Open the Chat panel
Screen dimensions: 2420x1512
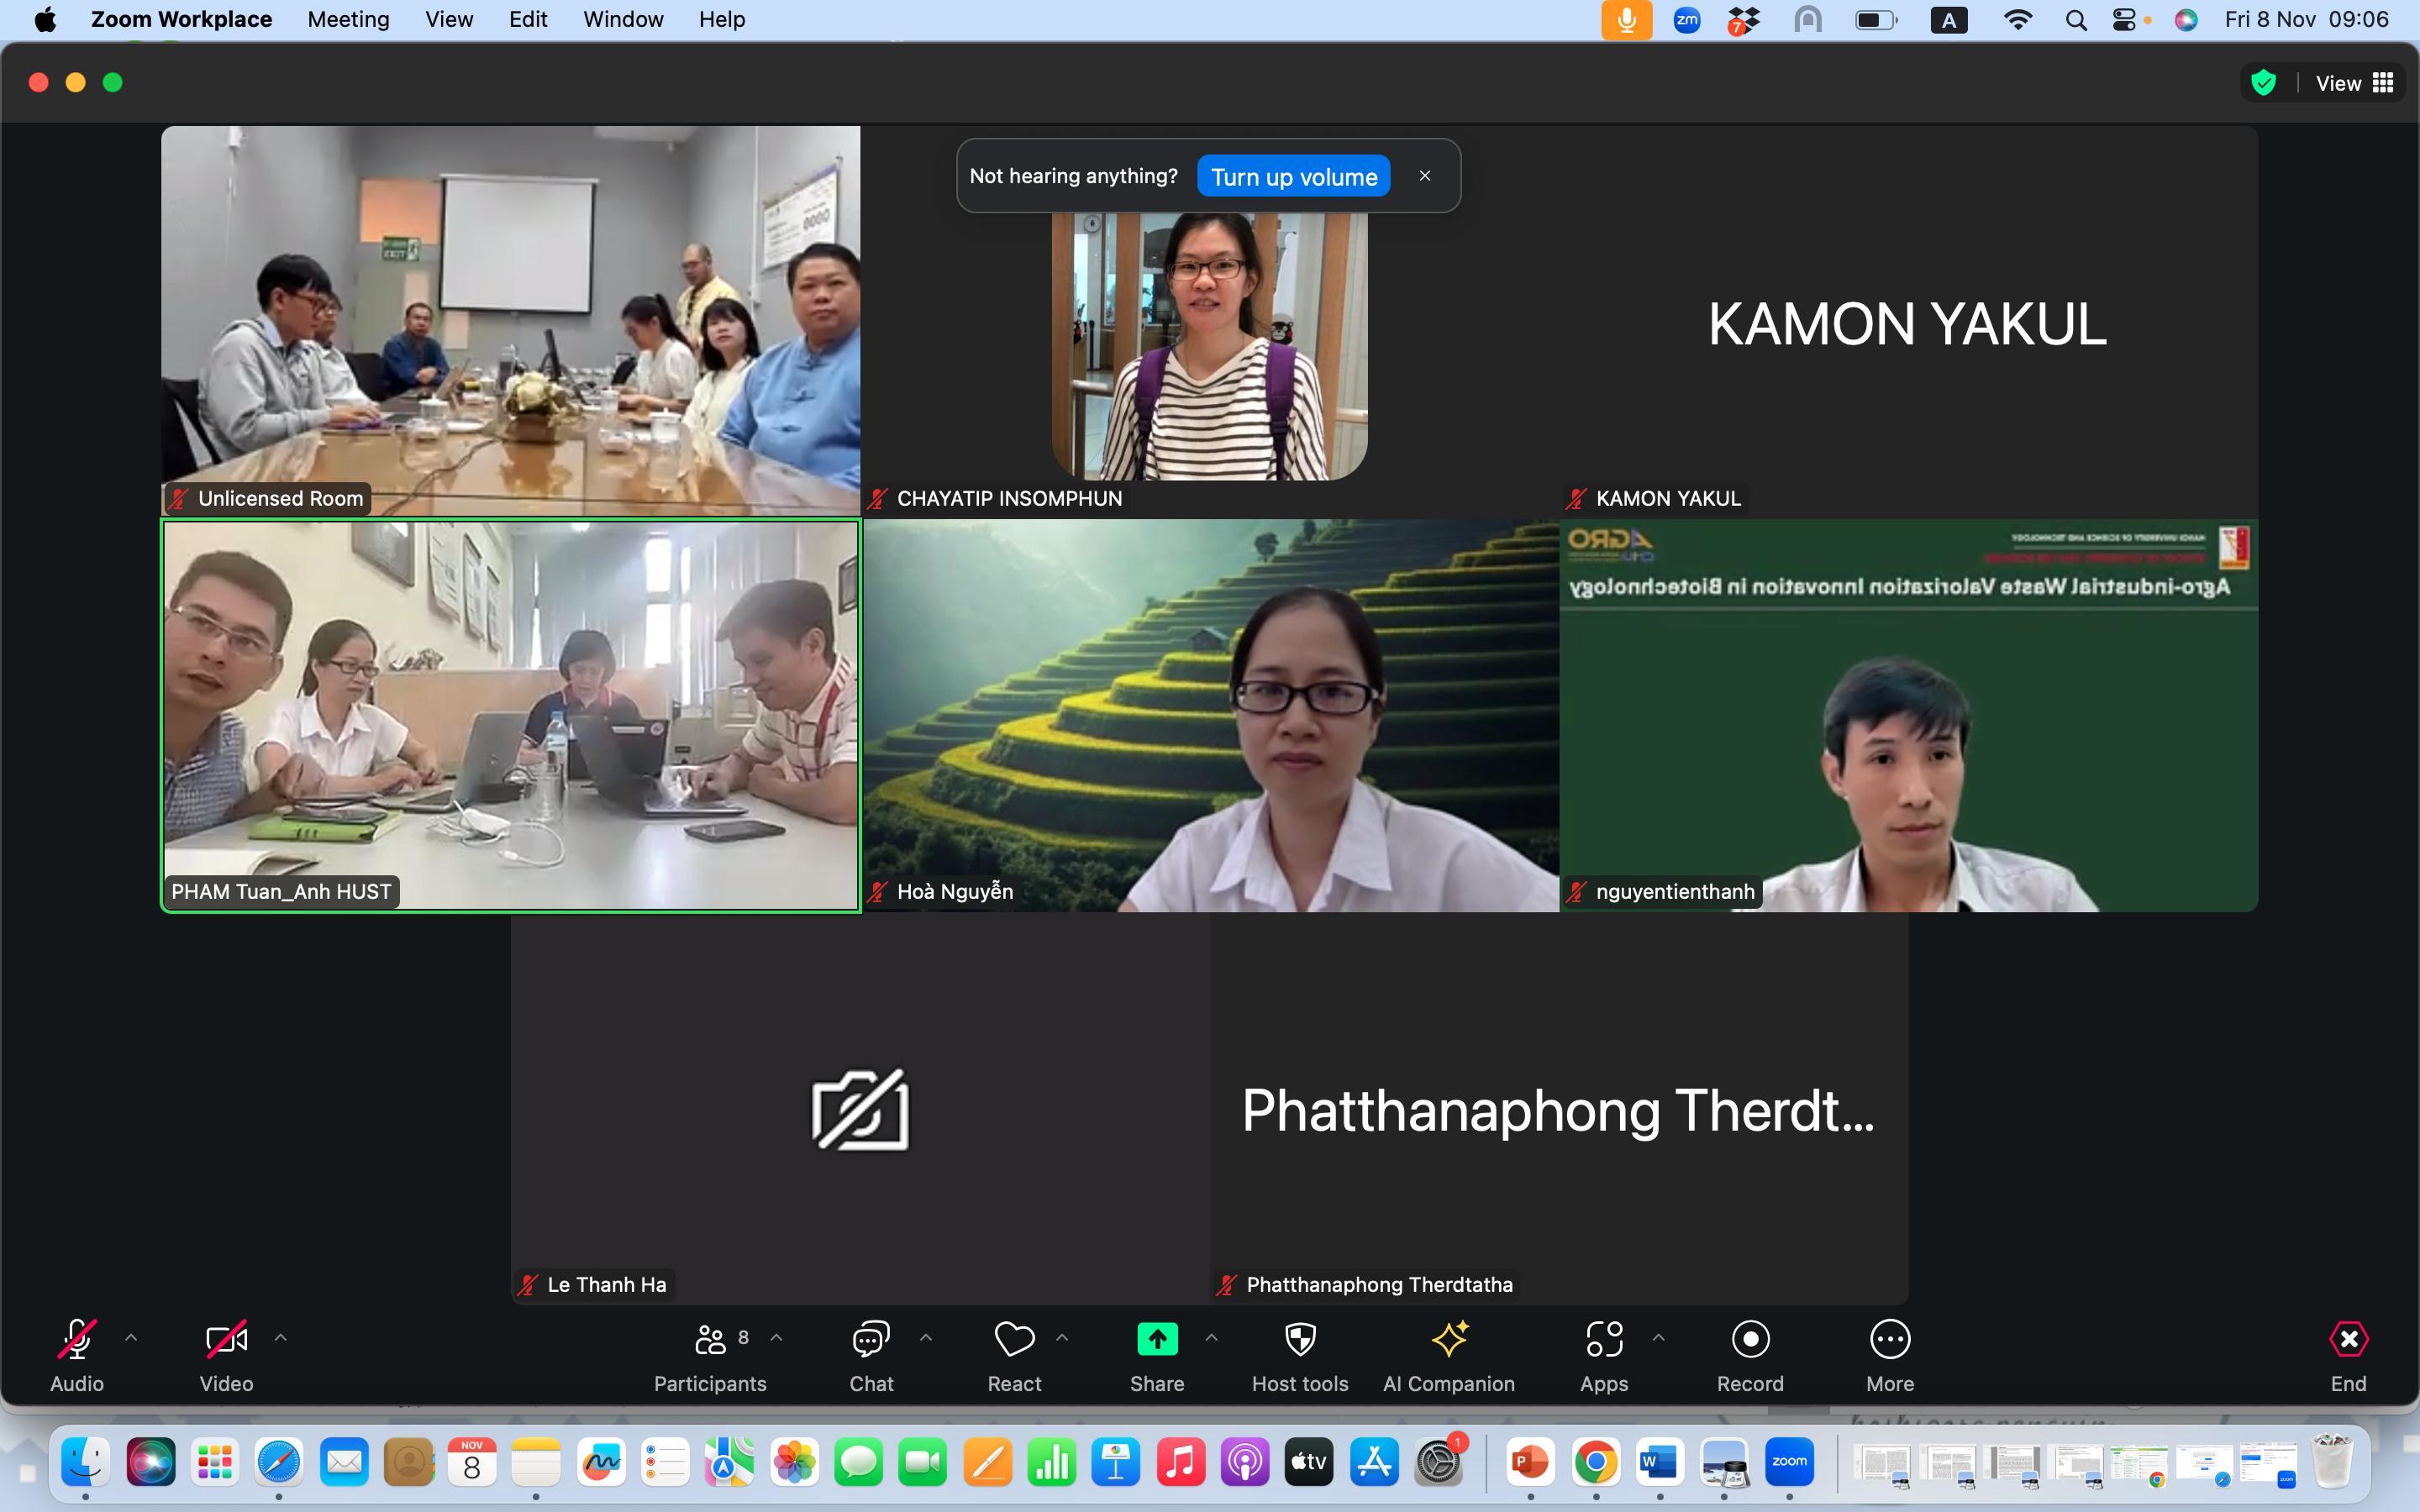(871, 1354)
